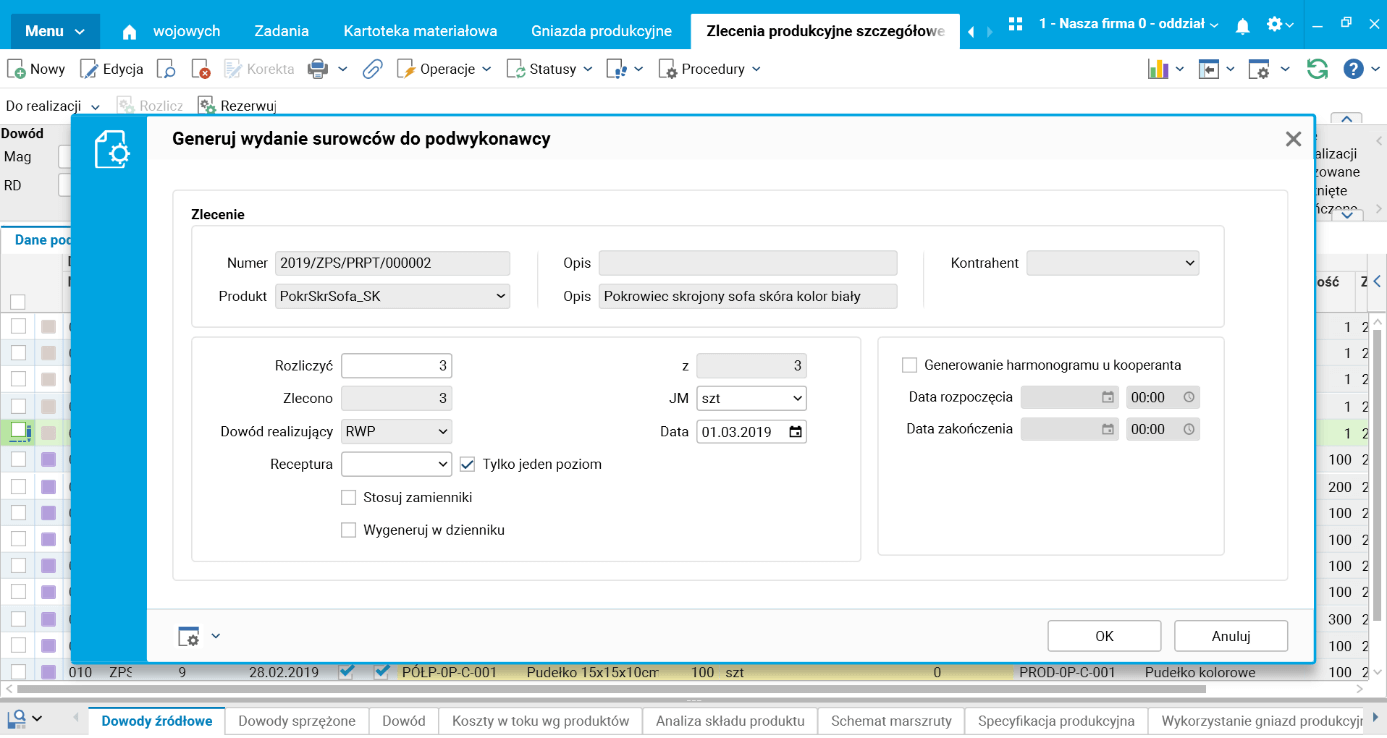Click the paperclip attachments icon

click(372, 69)
